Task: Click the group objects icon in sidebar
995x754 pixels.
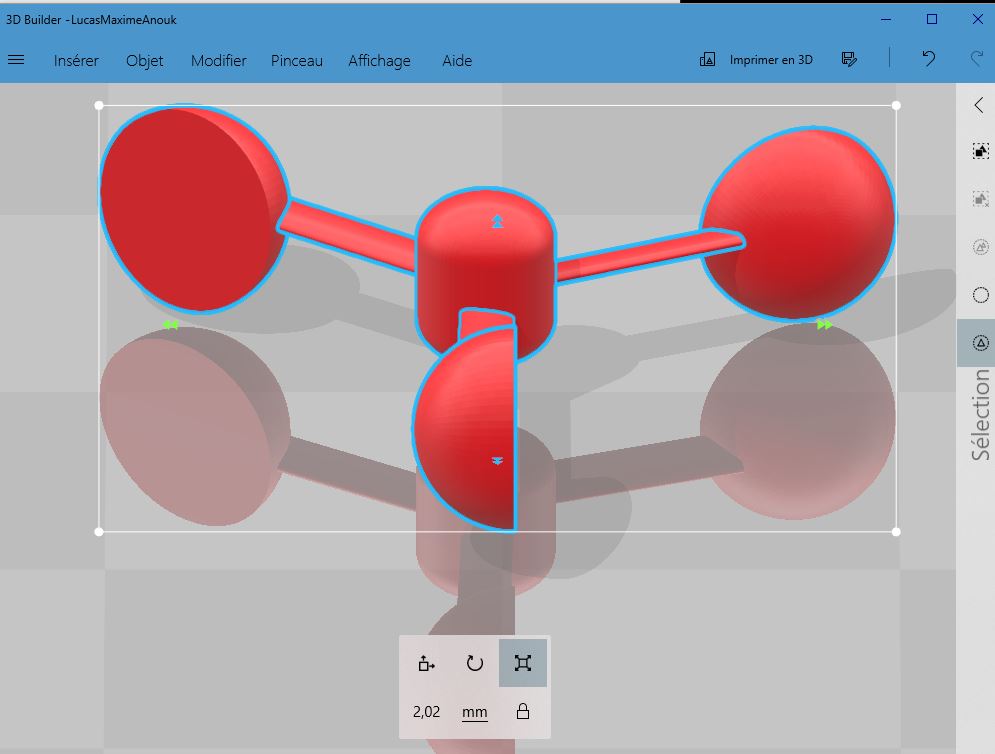Action: 981,151
